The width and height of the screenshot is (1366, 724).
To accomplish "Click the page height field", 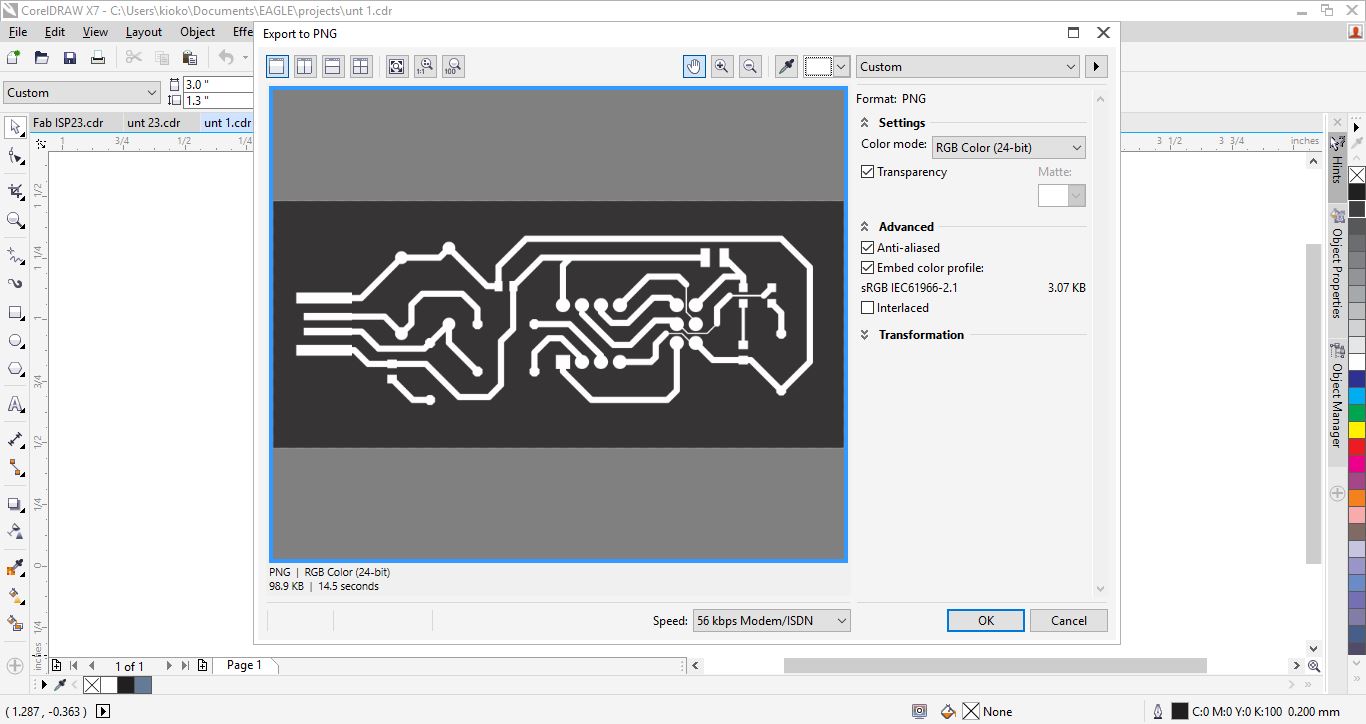I will pos(217,101).
